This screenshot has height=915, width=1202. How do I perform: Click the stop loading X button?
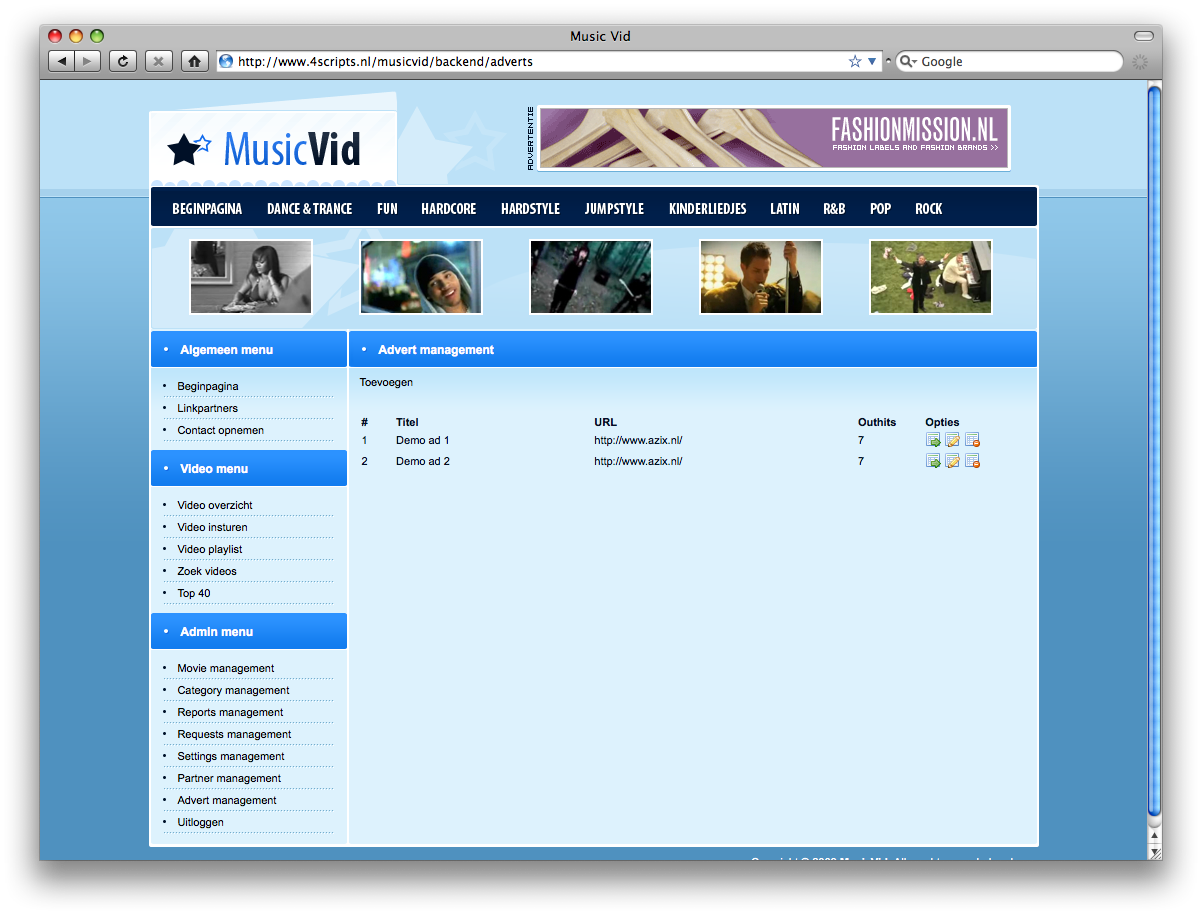pyautogui.click(x=158, y=61)
